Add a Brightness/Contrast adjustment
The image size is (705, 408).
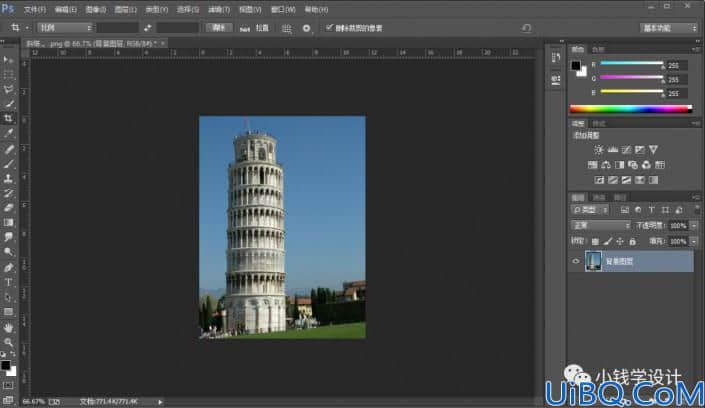(x=598, y=150)
